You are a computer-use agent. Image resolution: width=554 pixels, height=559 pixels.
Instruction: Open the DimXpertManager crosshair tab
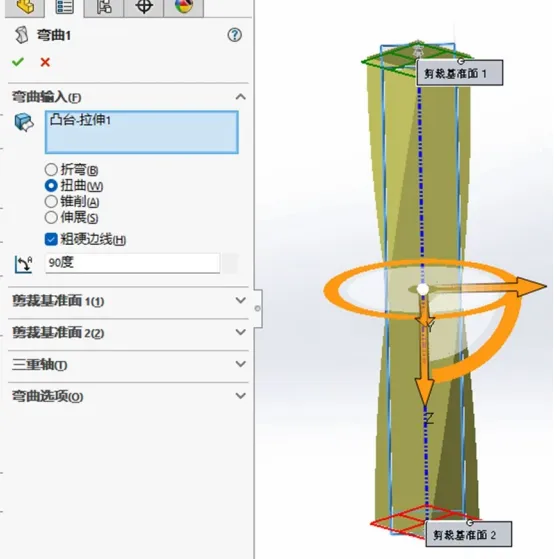click(144, 7)
